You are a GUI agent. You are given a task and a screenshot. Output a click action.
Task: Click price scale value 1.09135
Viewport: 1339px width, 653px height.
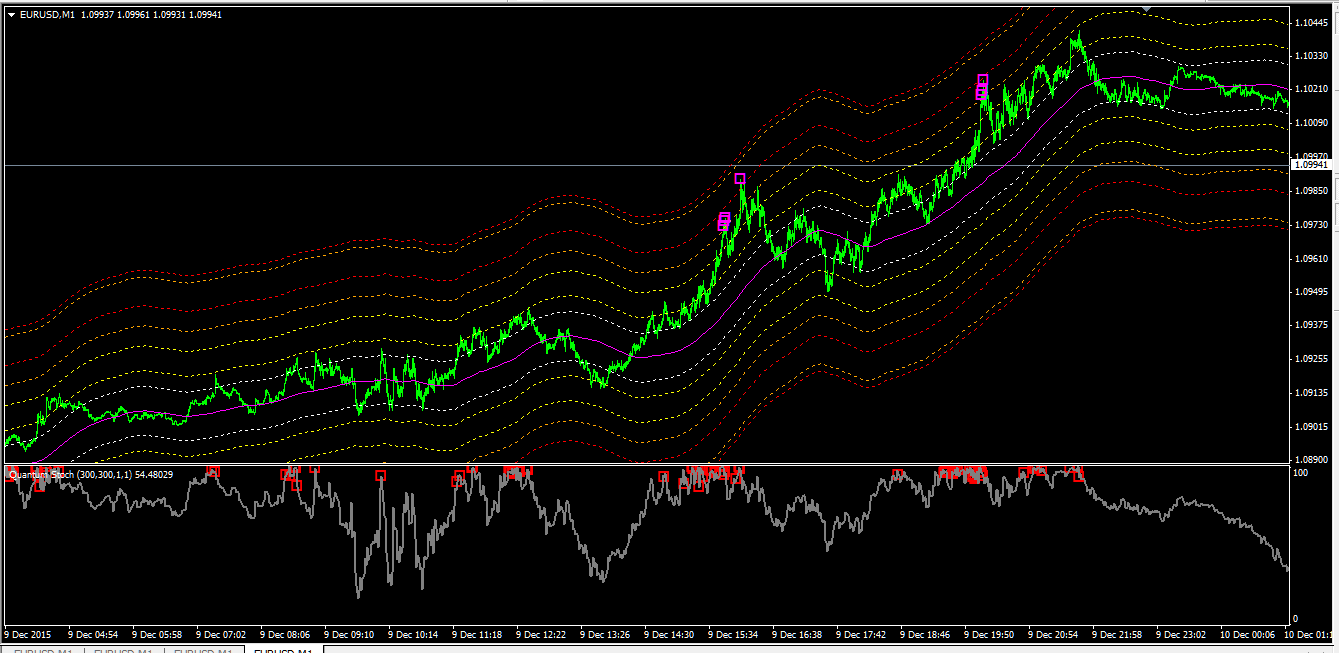coord(1311,392)
